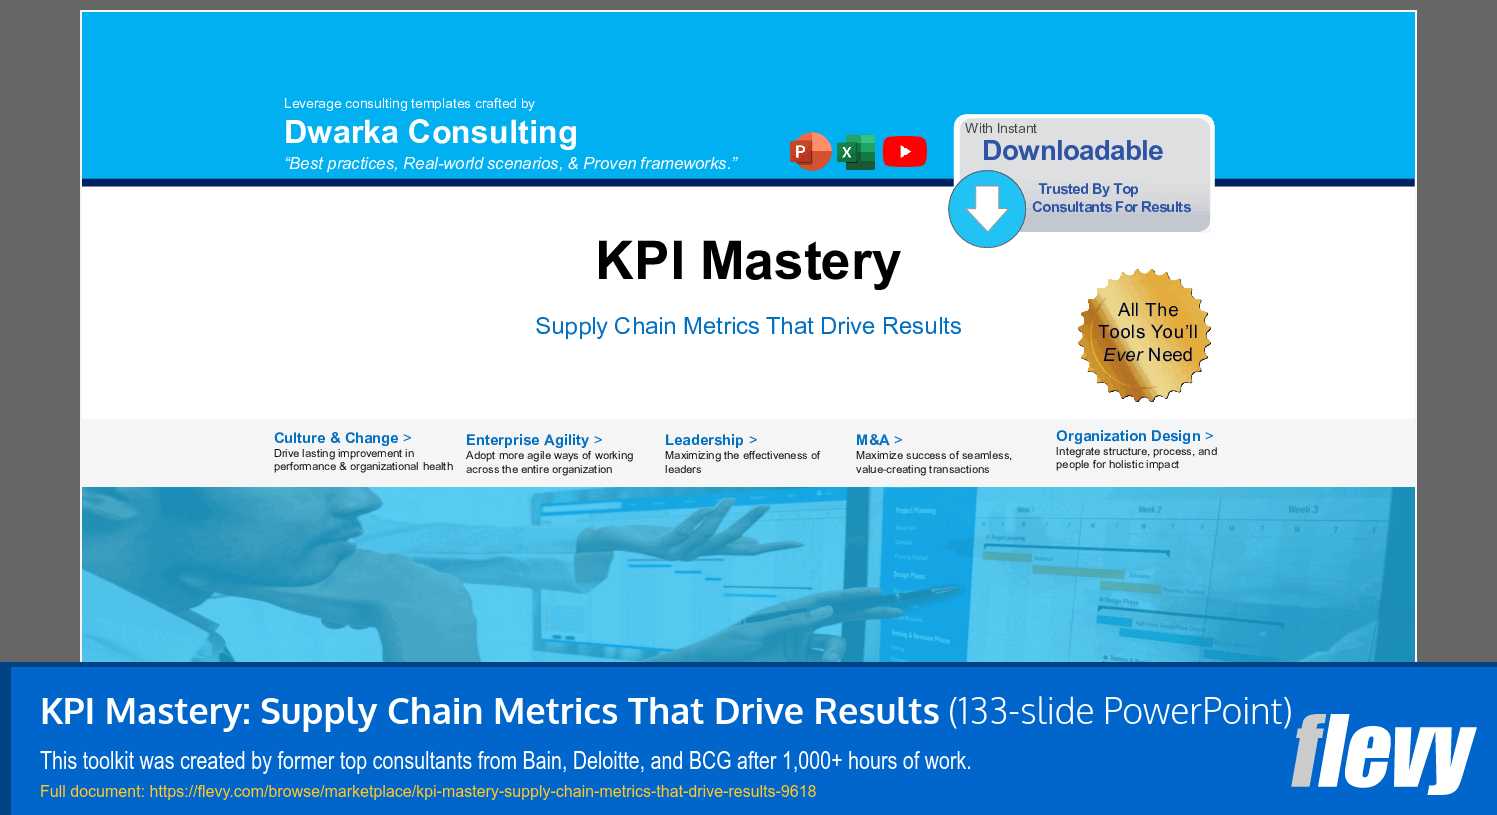This screenshot has width=1497, height=815.
Task: Open the Leadership link
Action: coord(711,440)
